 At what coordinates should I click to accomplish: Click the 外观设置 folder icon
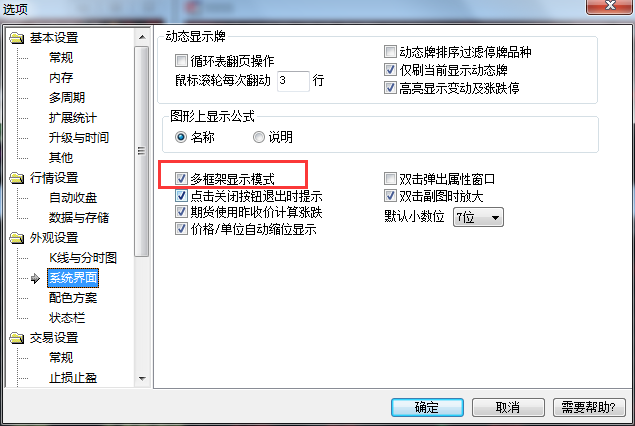17,238
